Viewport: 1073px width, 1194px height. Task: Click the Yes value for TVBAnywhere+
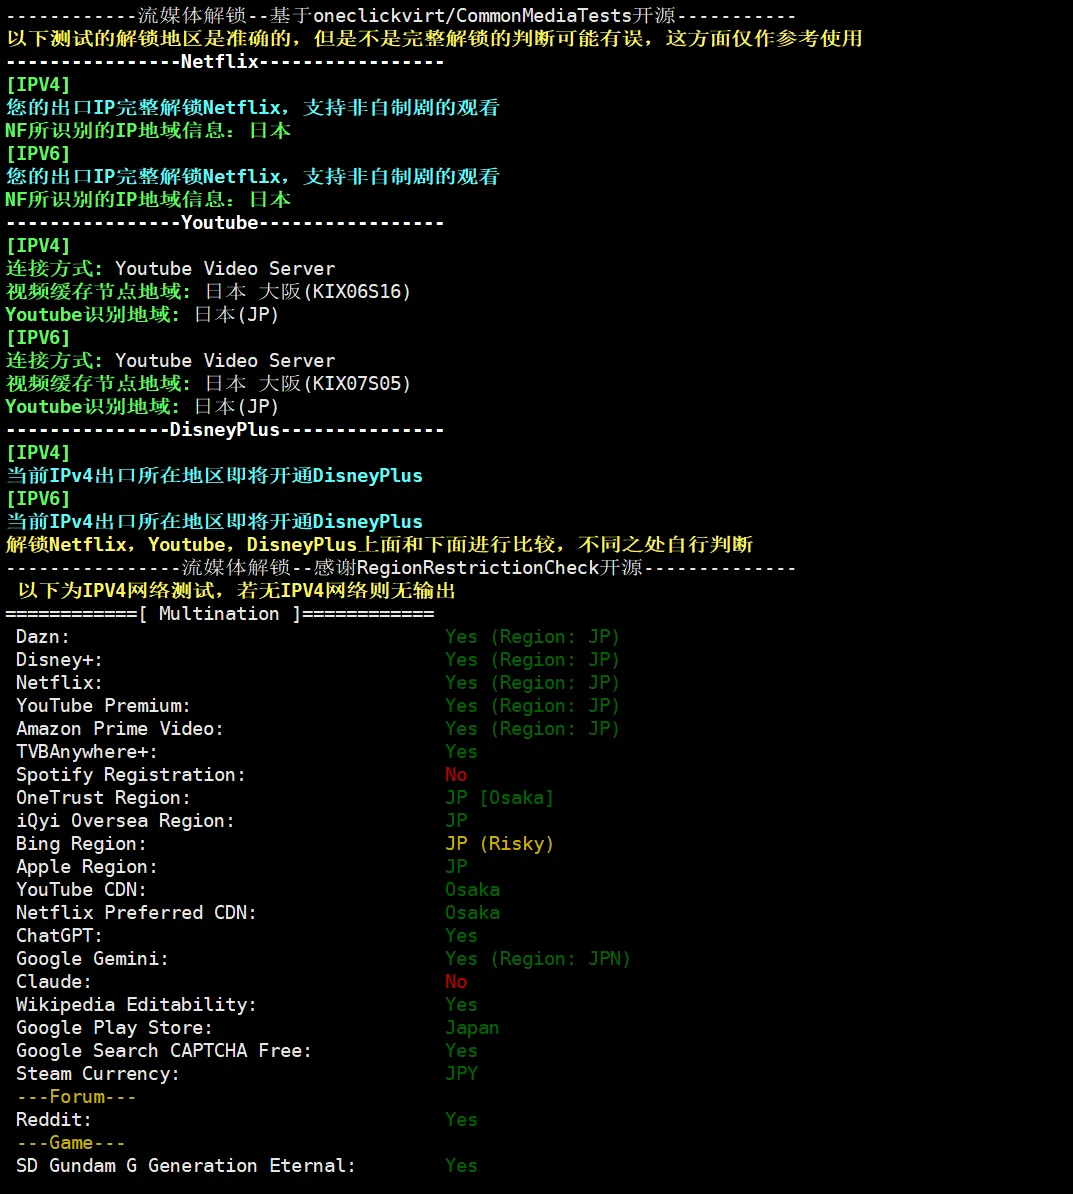tap(461, 752)
